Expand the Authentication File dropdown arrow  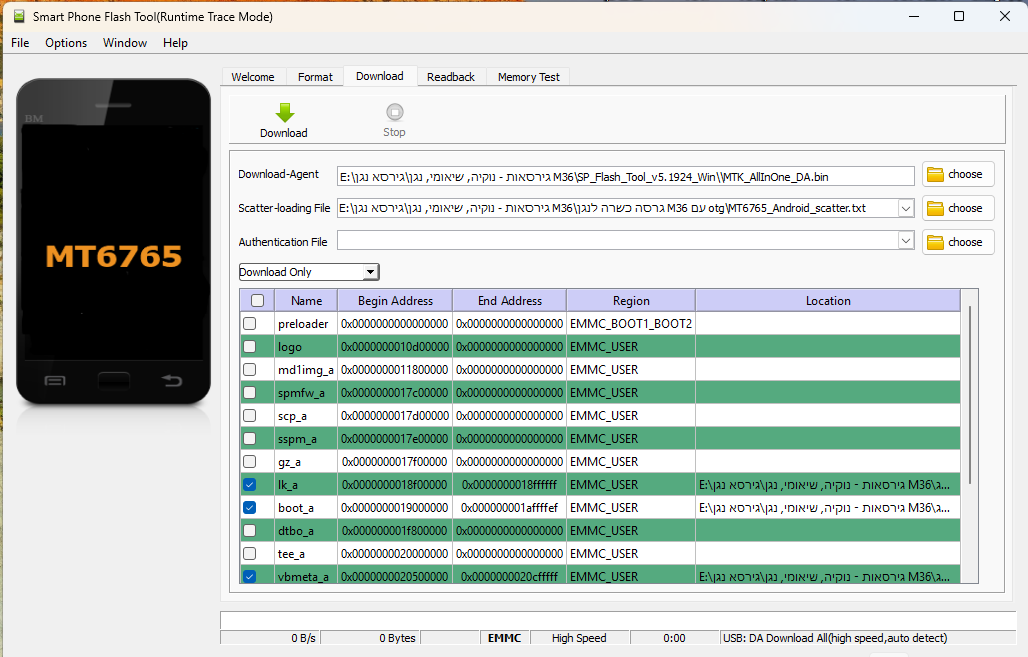905,241
